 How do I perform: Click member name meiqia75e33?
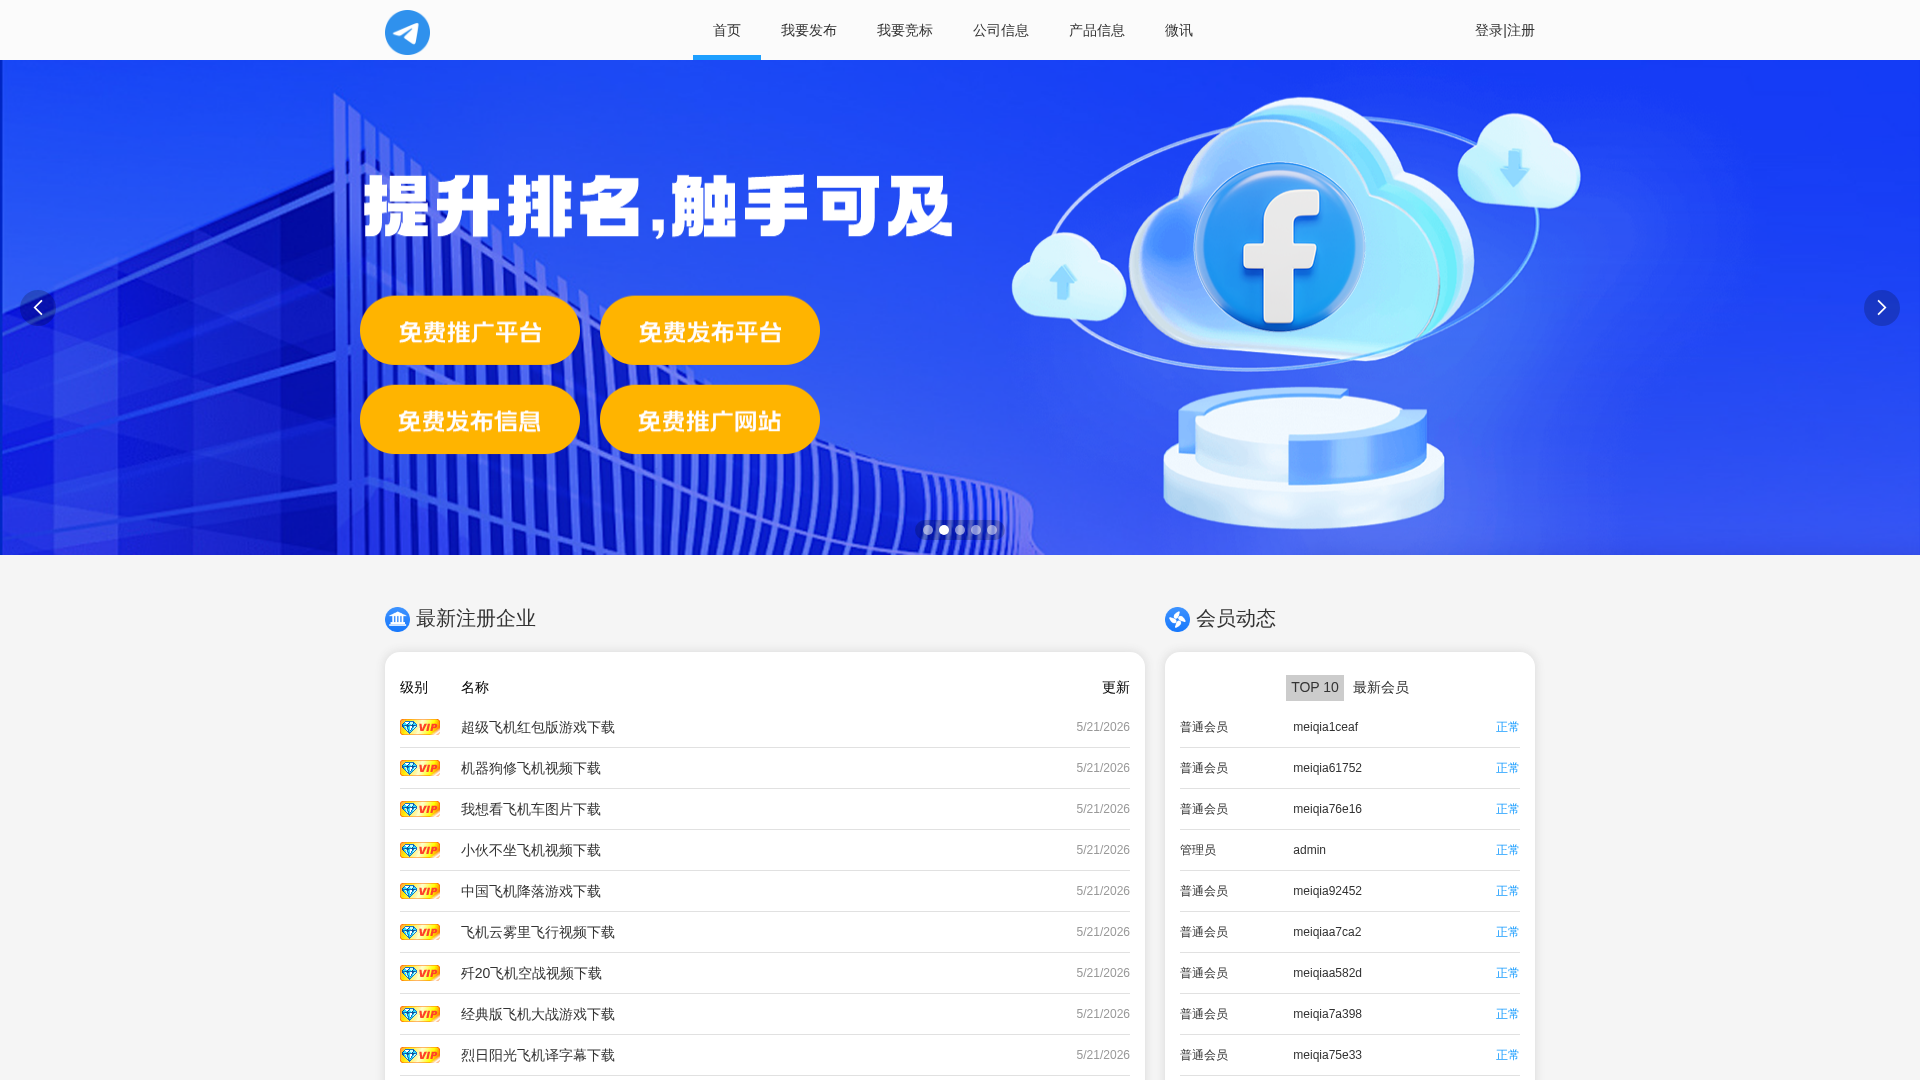pos(1327,1055)
